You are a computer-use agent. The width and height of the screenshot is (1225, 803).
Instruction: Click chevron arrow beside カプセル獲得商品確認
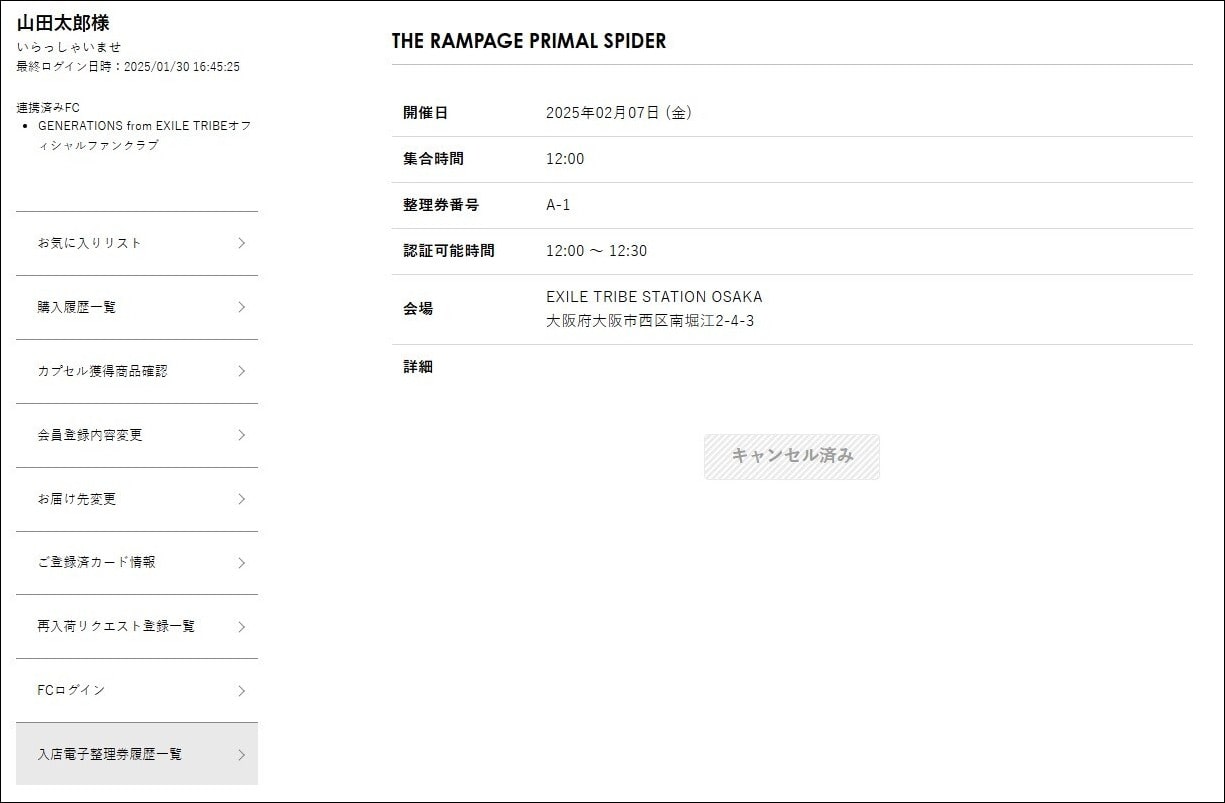(241, 371)
